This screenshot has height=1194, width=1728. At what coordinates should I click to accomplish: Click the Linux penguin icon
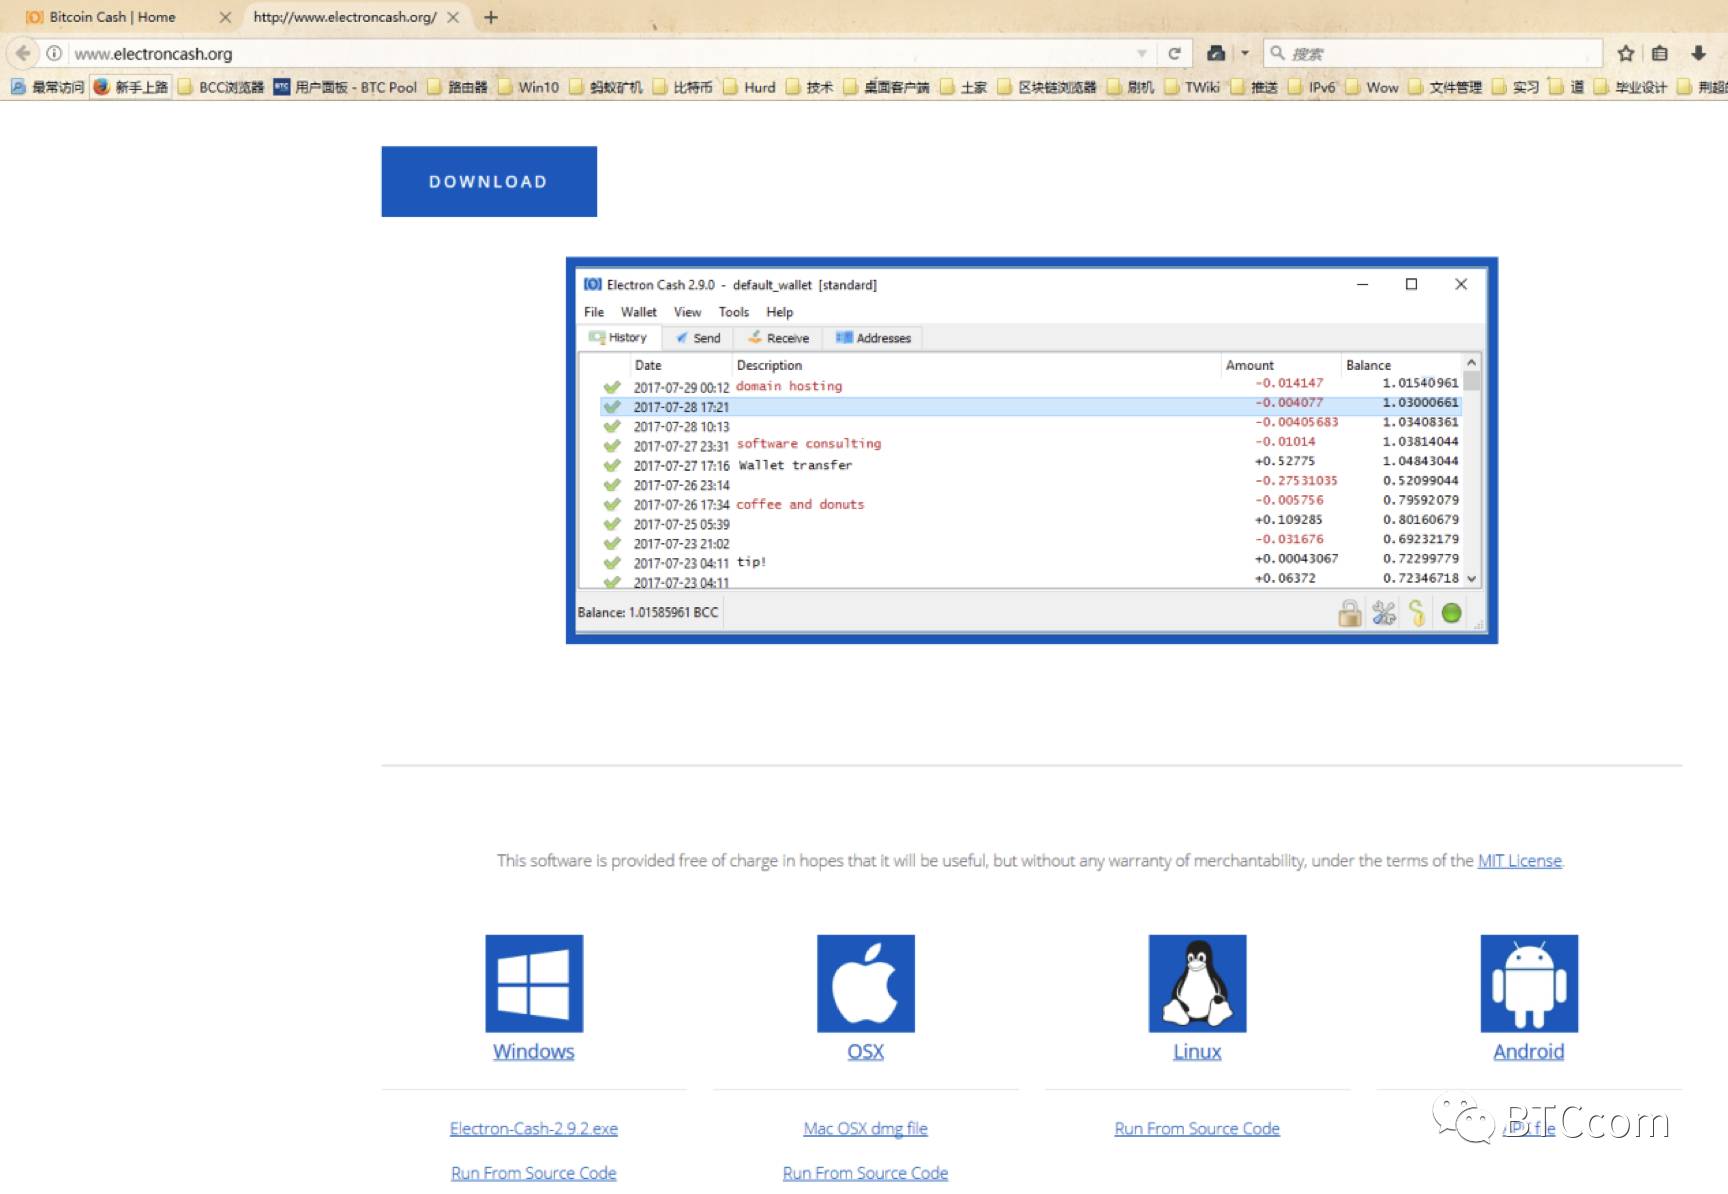[1197, 983]
